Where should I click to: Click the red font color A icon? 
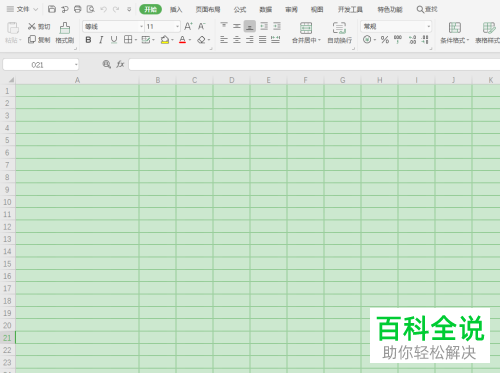pos(182,40)
